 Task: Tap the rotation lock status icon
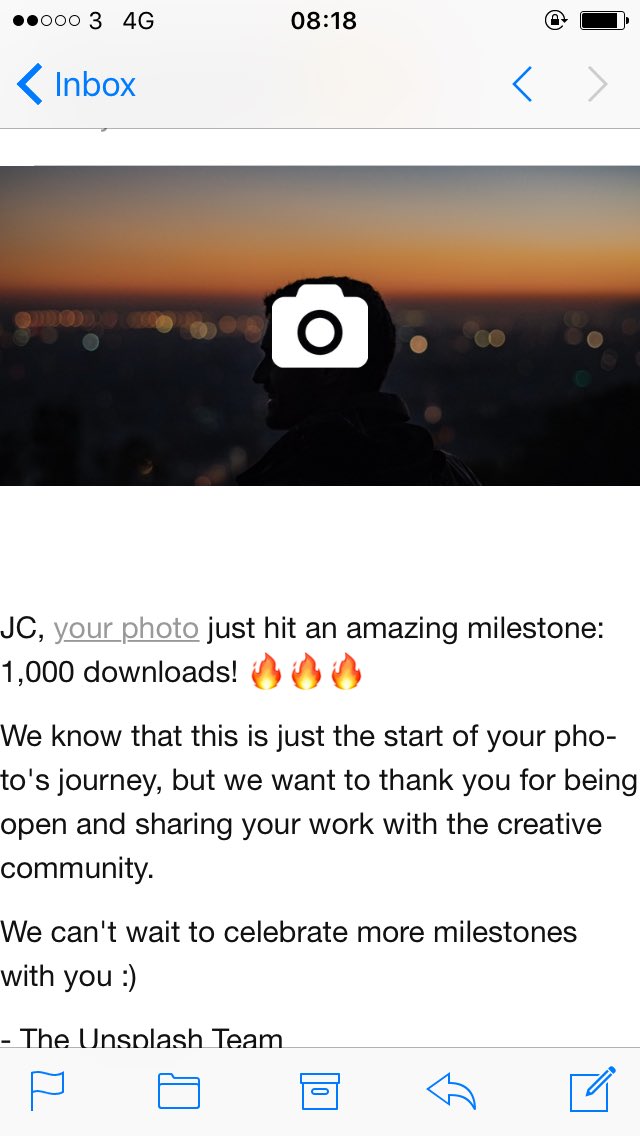[555, 21]
